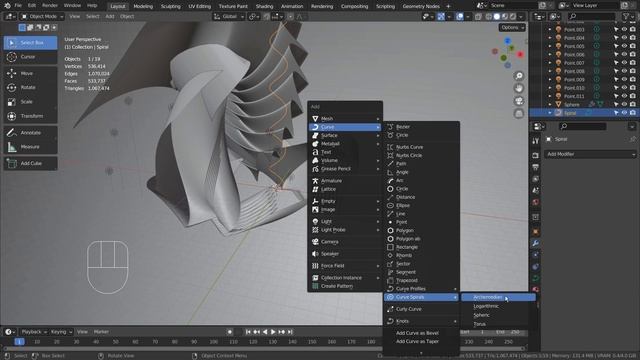Image resolution: width=640 pixels, height=360 pixels.
Task: Open Mesh submenu in Add menu
Action: pos(345,118)
